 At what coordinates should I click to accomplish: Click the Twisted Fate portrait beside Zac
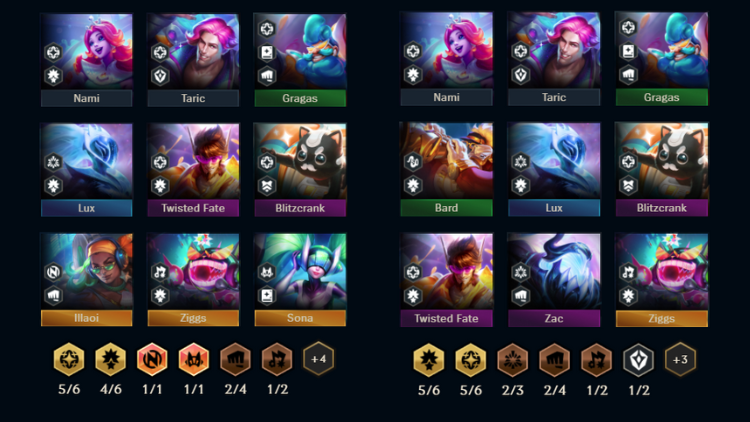click(446, 271)
